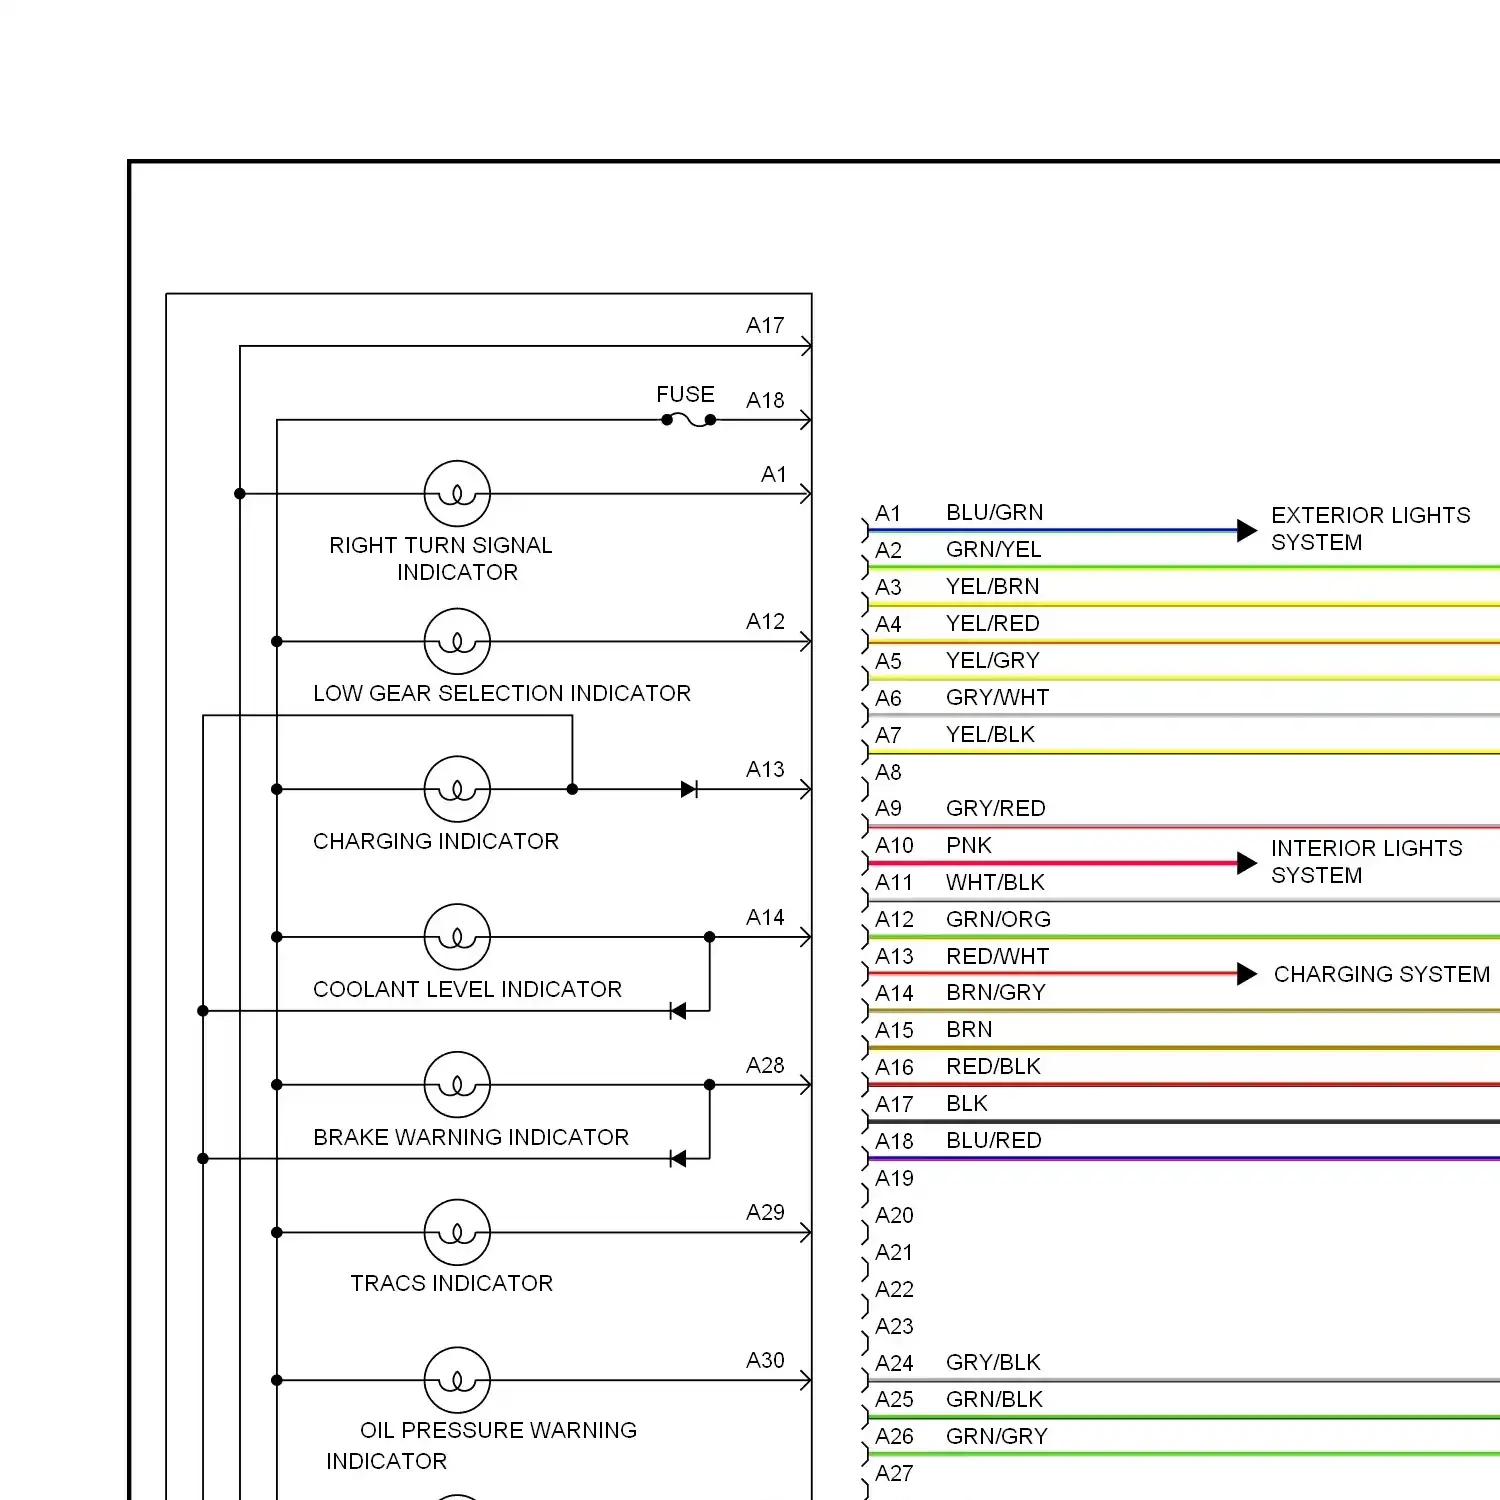
Task: Click the GRY/RED wire color label
Action: [996, 808]
